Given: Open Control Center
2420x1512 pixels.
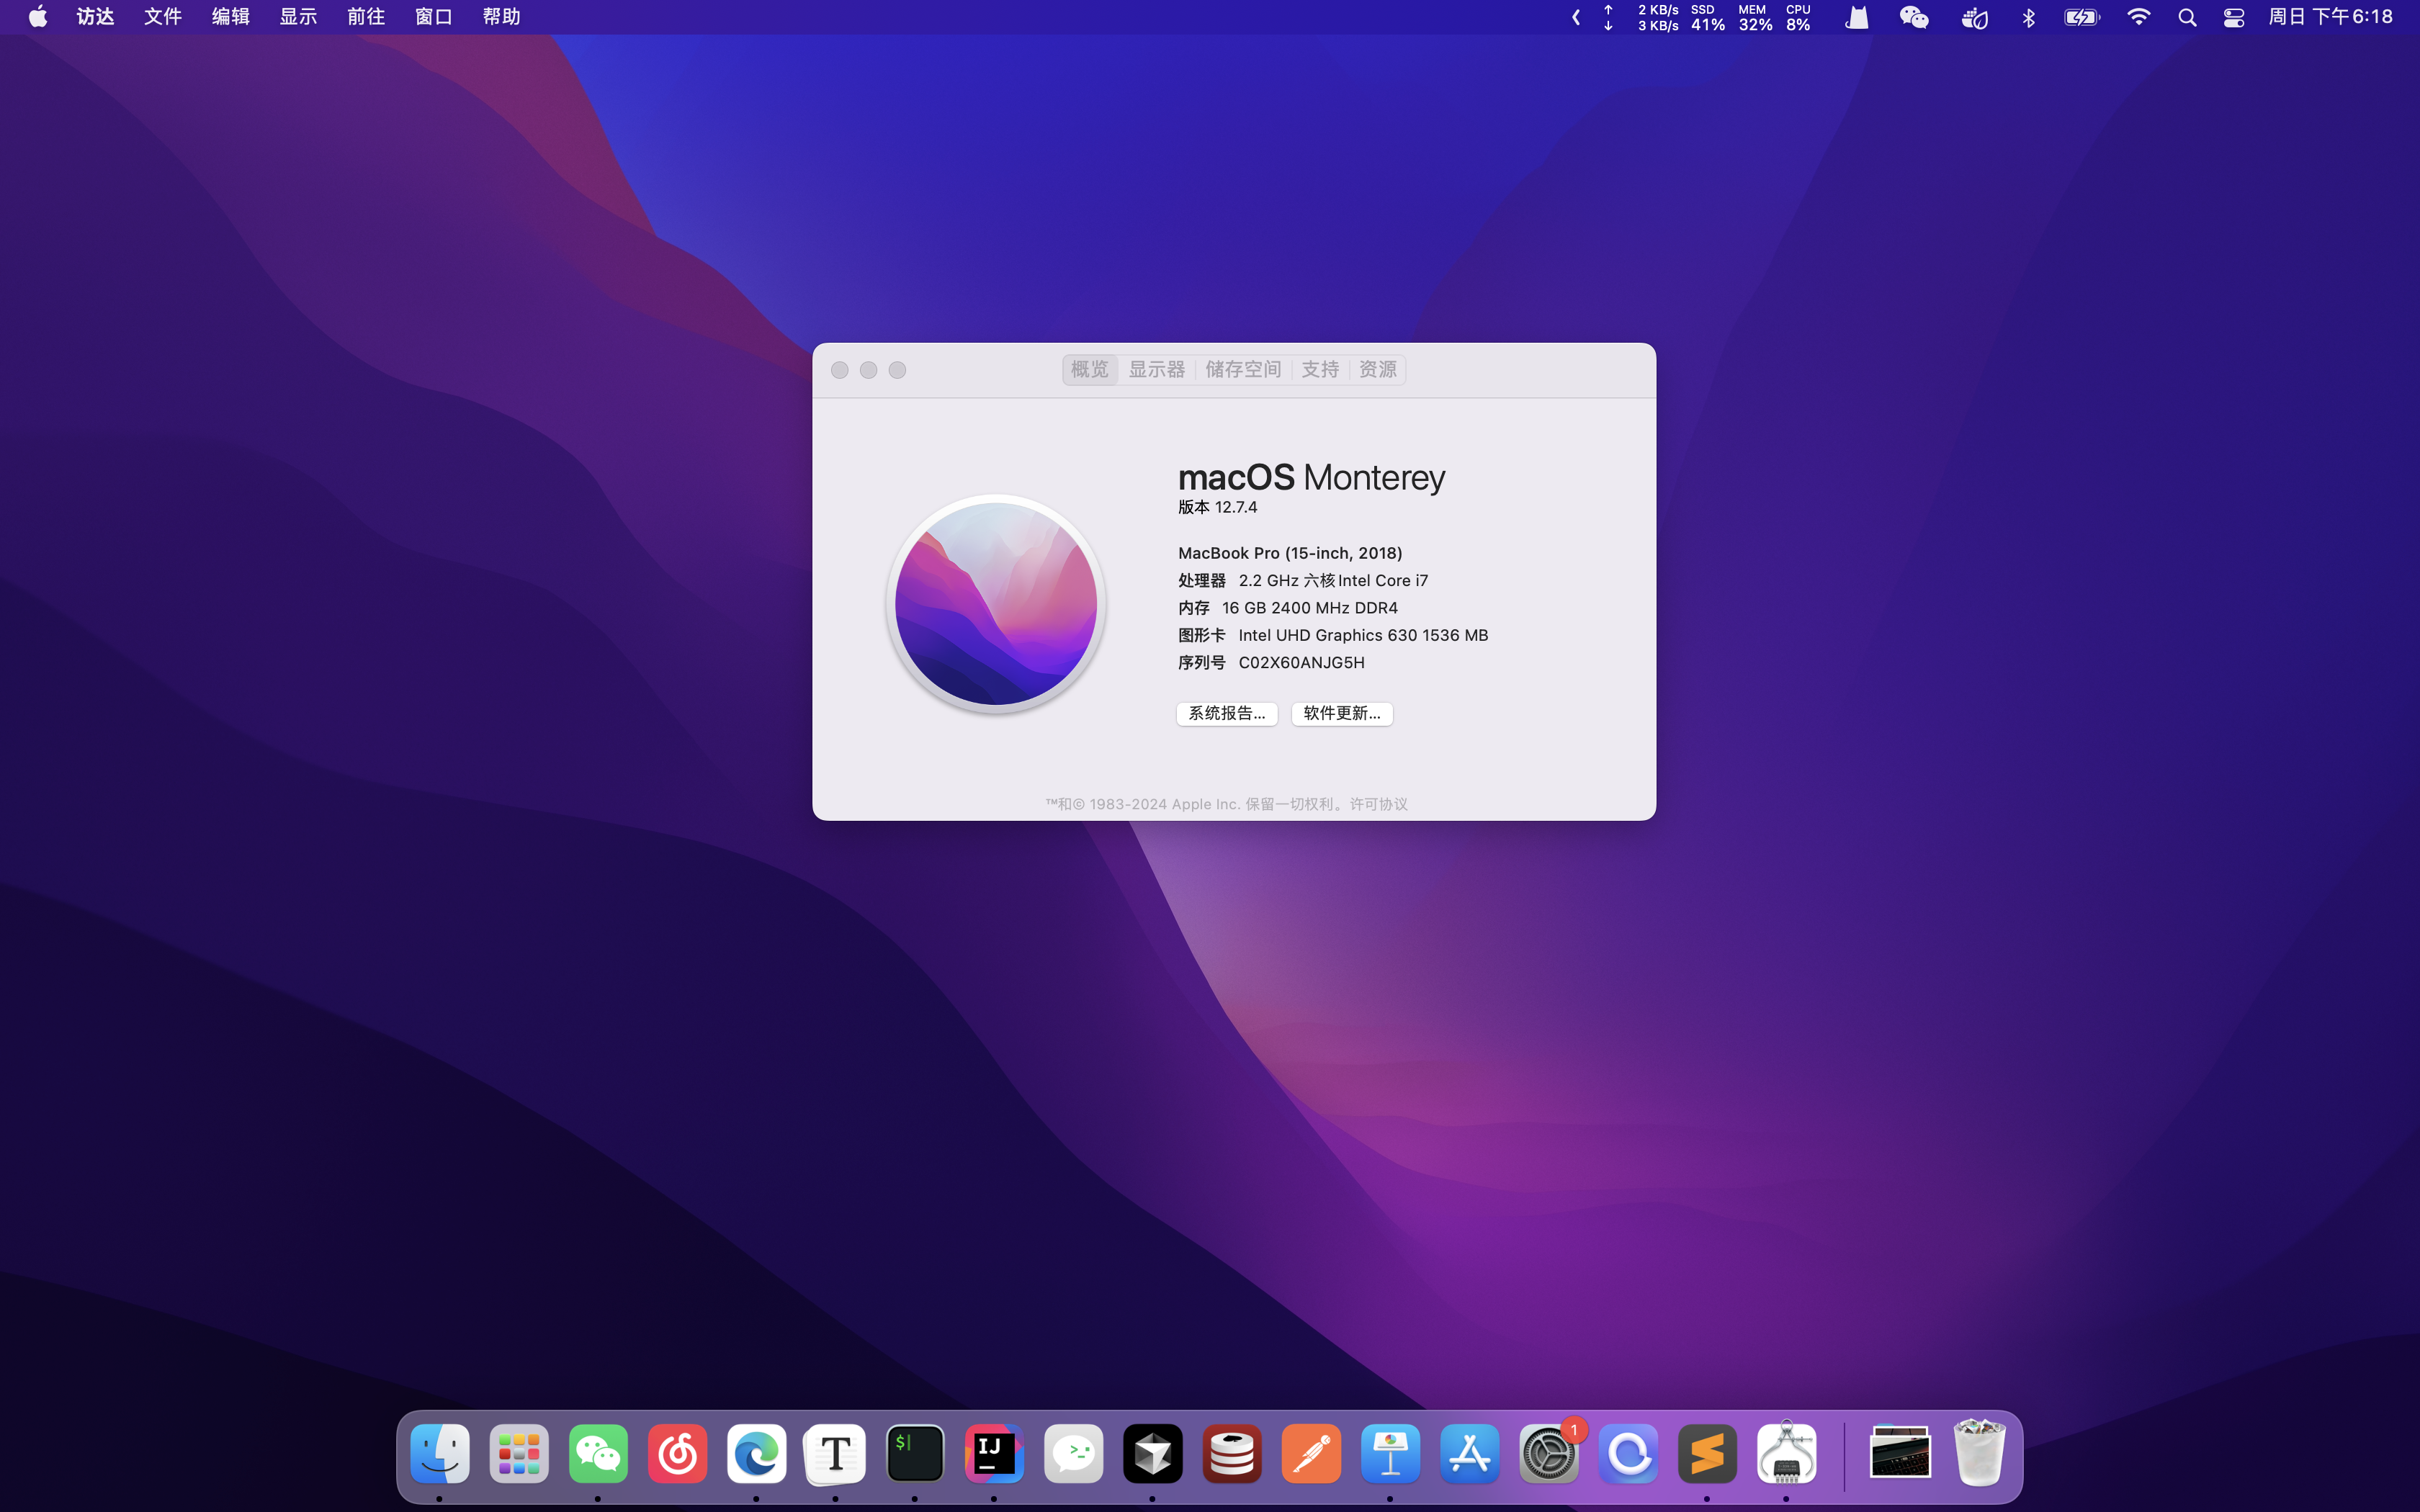Looking at the screenshot, I should click(x=2233, y=17).
